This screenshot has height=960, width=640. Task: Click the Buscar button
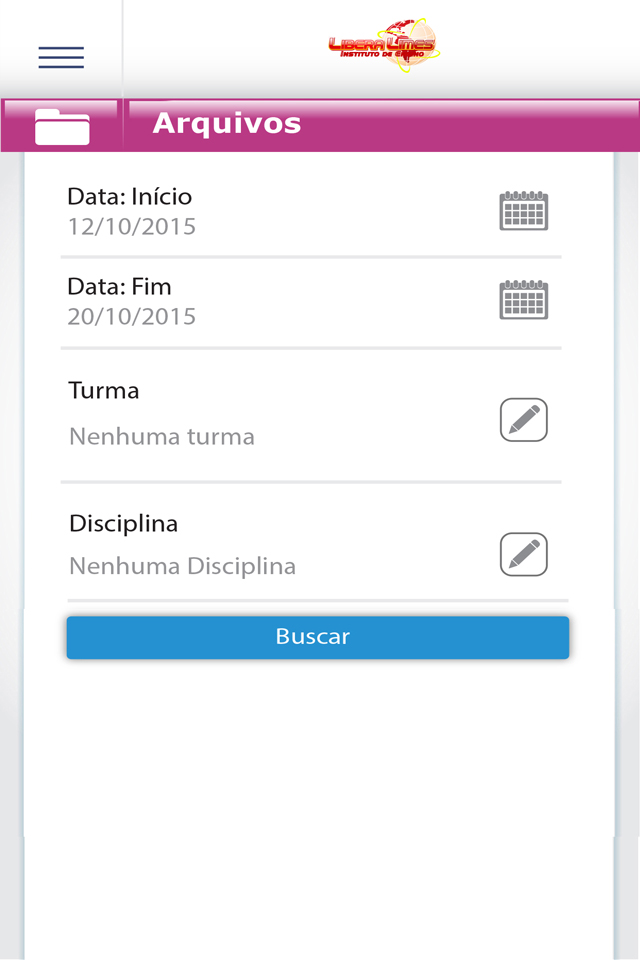tap(318, 637)
